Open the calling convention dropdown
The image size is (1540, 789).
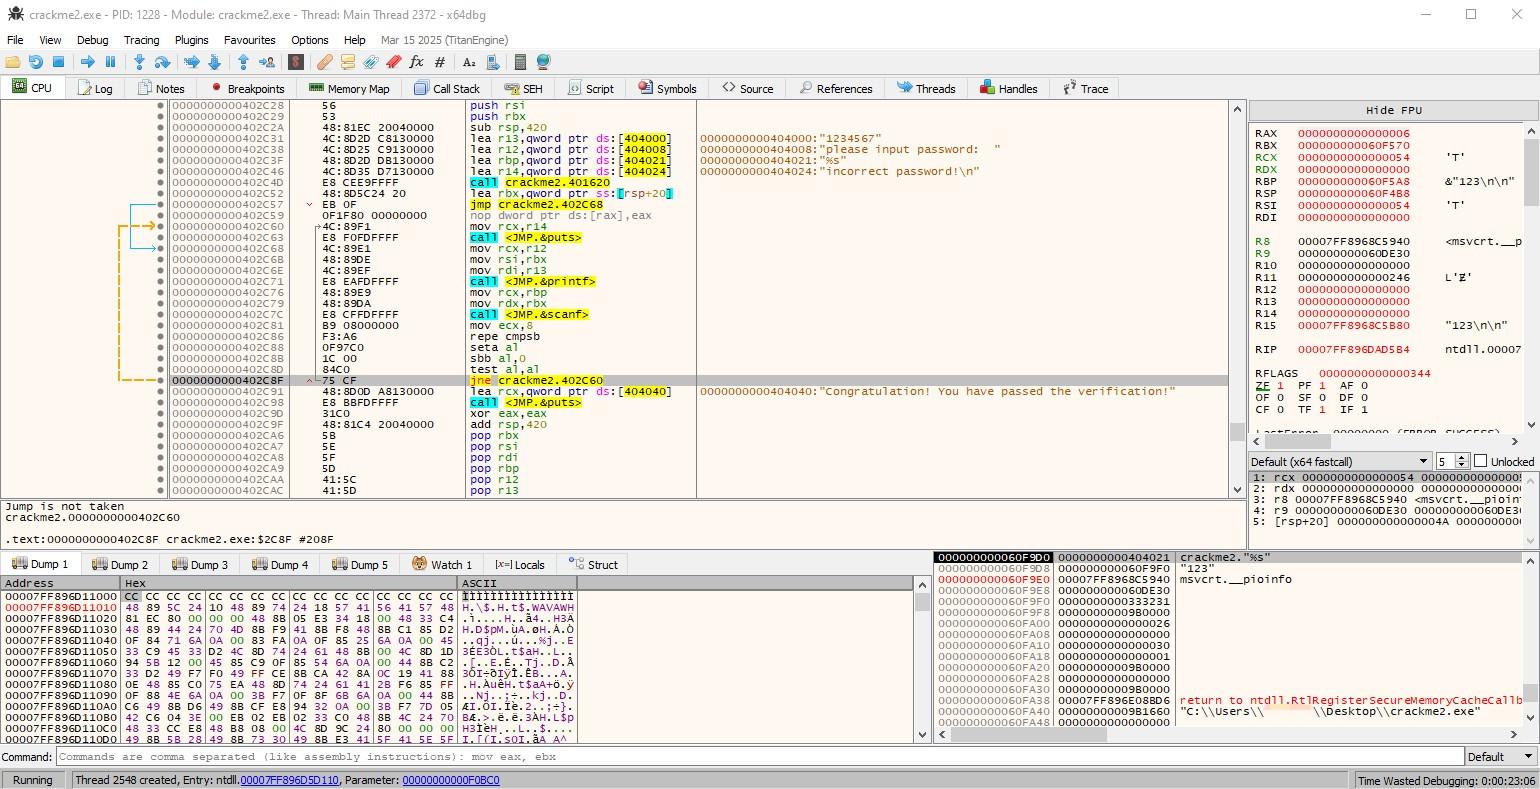(1339, 461)
